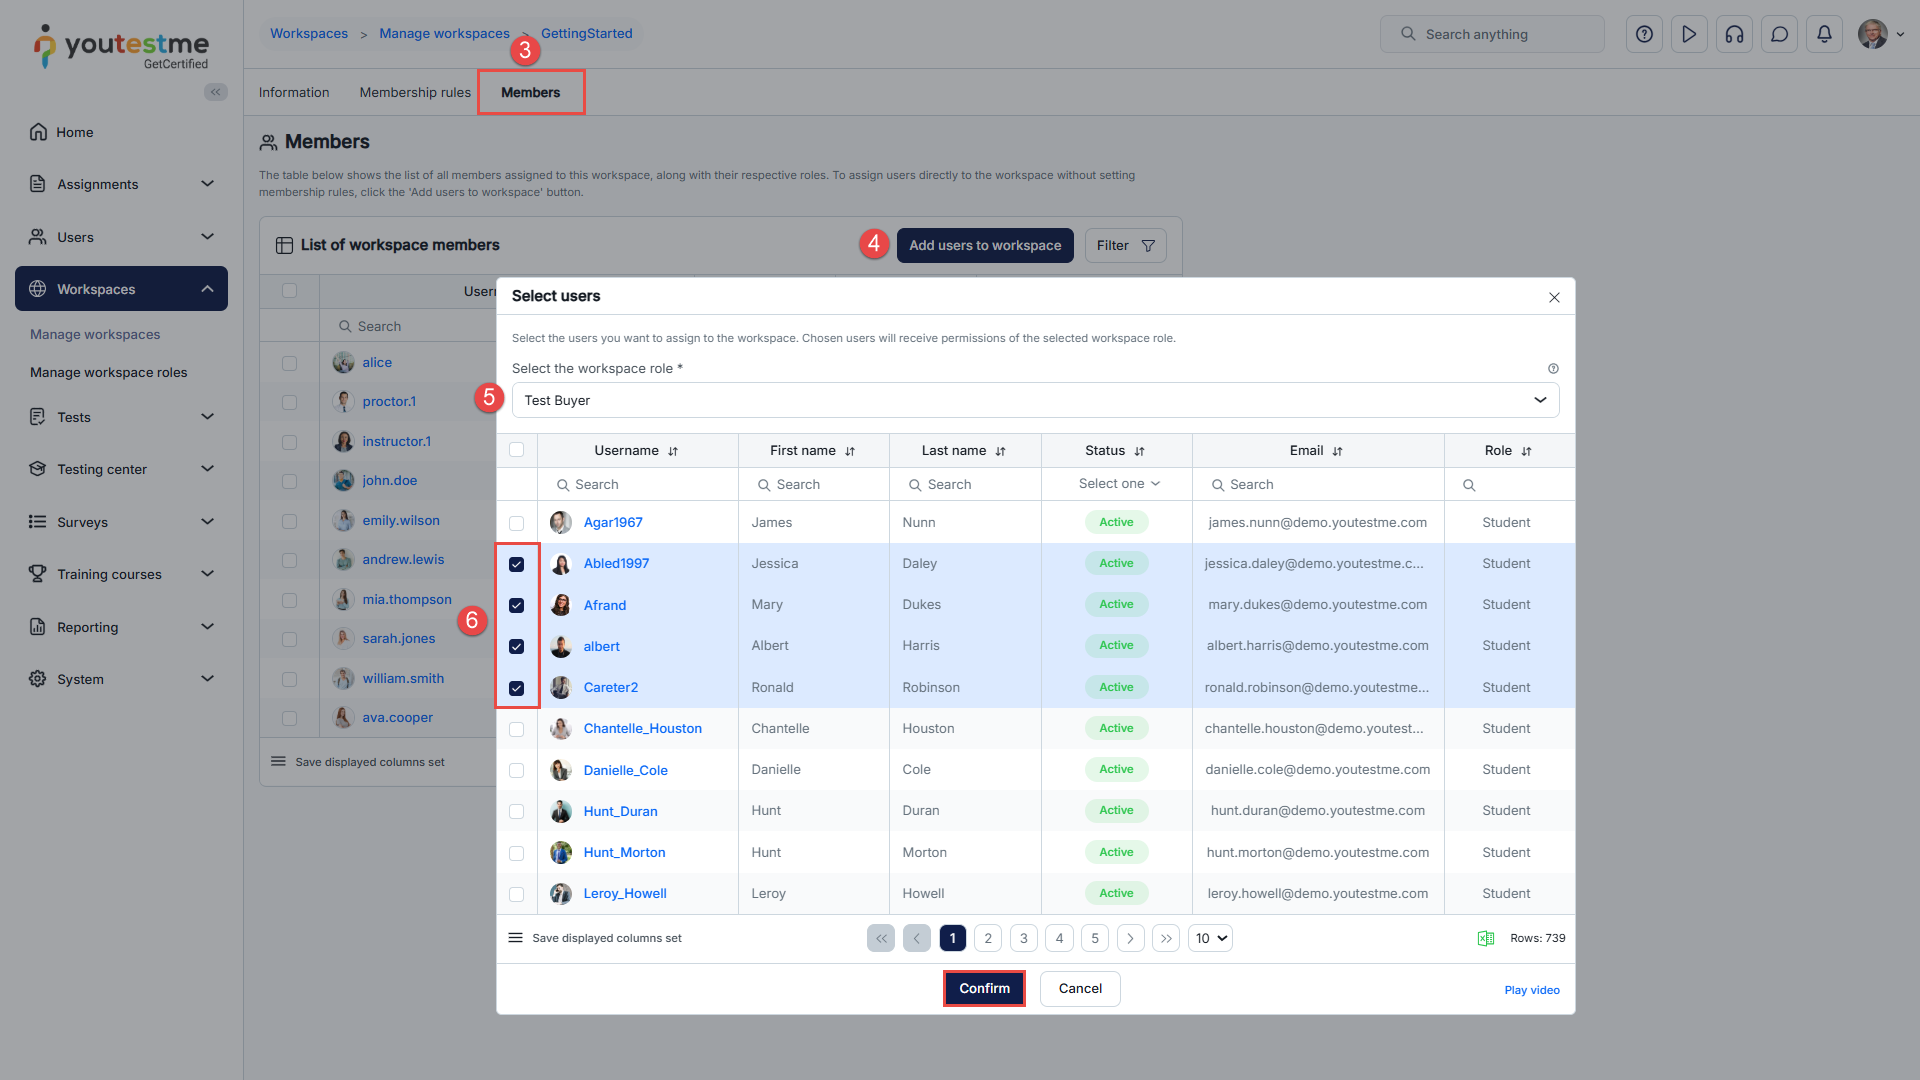Open the Status 'Select one' filter
Image resolution: width=1920 pixels, height=1080 pixels.
(x=1118, y=484)
